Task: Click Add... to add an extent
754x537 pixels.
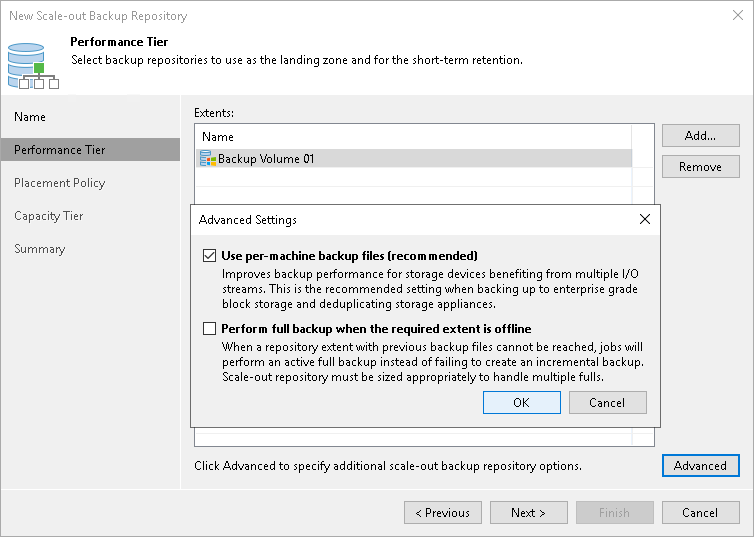Action: tap(700, 135)
